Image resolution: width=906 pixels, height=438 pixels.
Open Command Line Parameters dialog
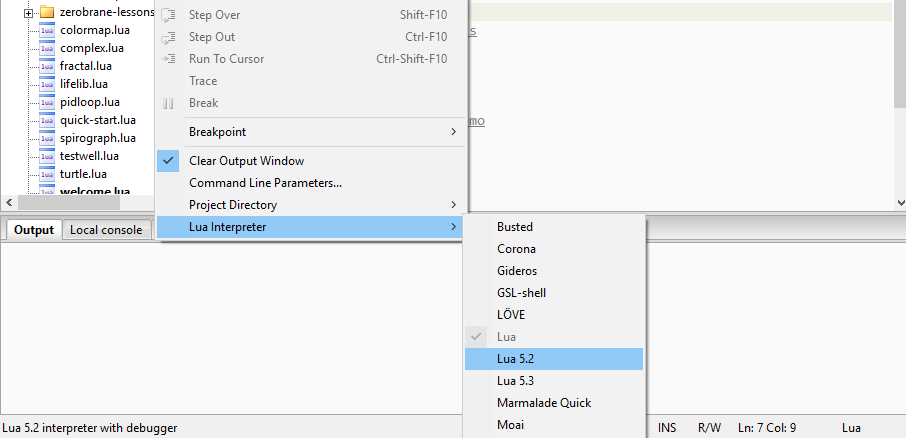[x=265, y=183]
